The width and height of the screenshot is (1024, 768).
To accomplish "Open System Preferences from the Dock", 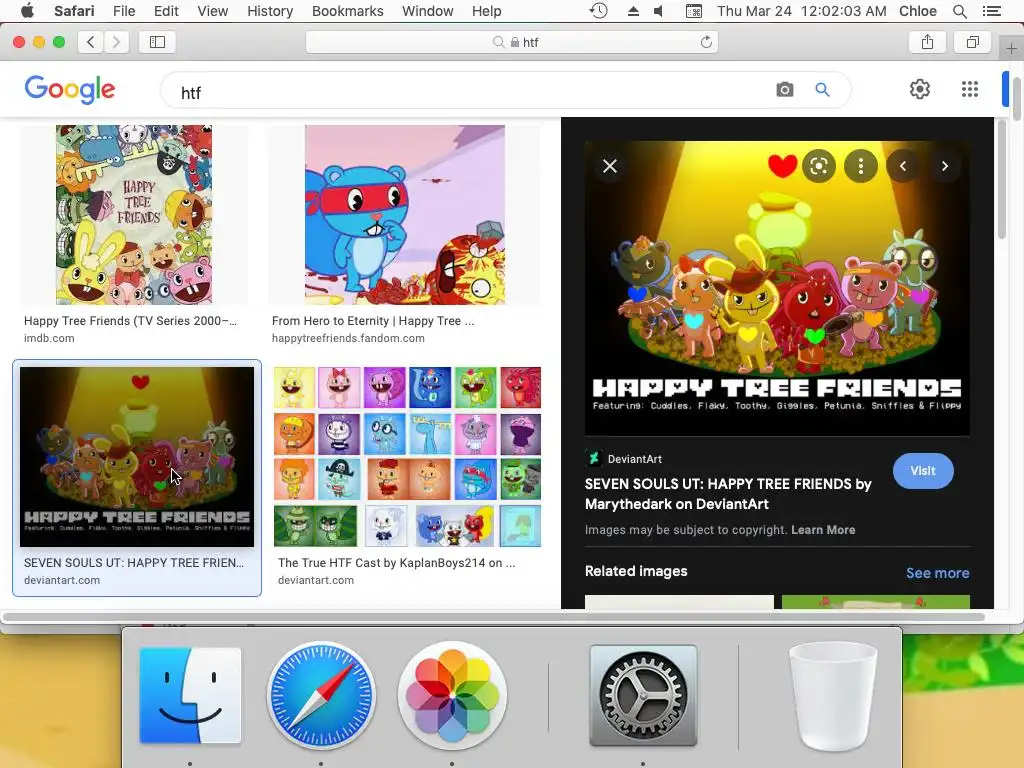I will [643, 695].
